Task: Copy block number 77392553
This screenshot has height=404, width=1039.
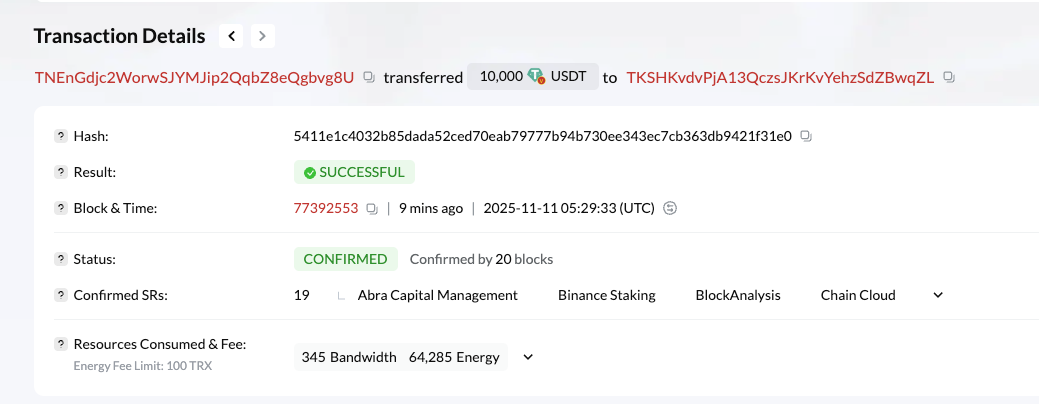Action: point(372,209)
